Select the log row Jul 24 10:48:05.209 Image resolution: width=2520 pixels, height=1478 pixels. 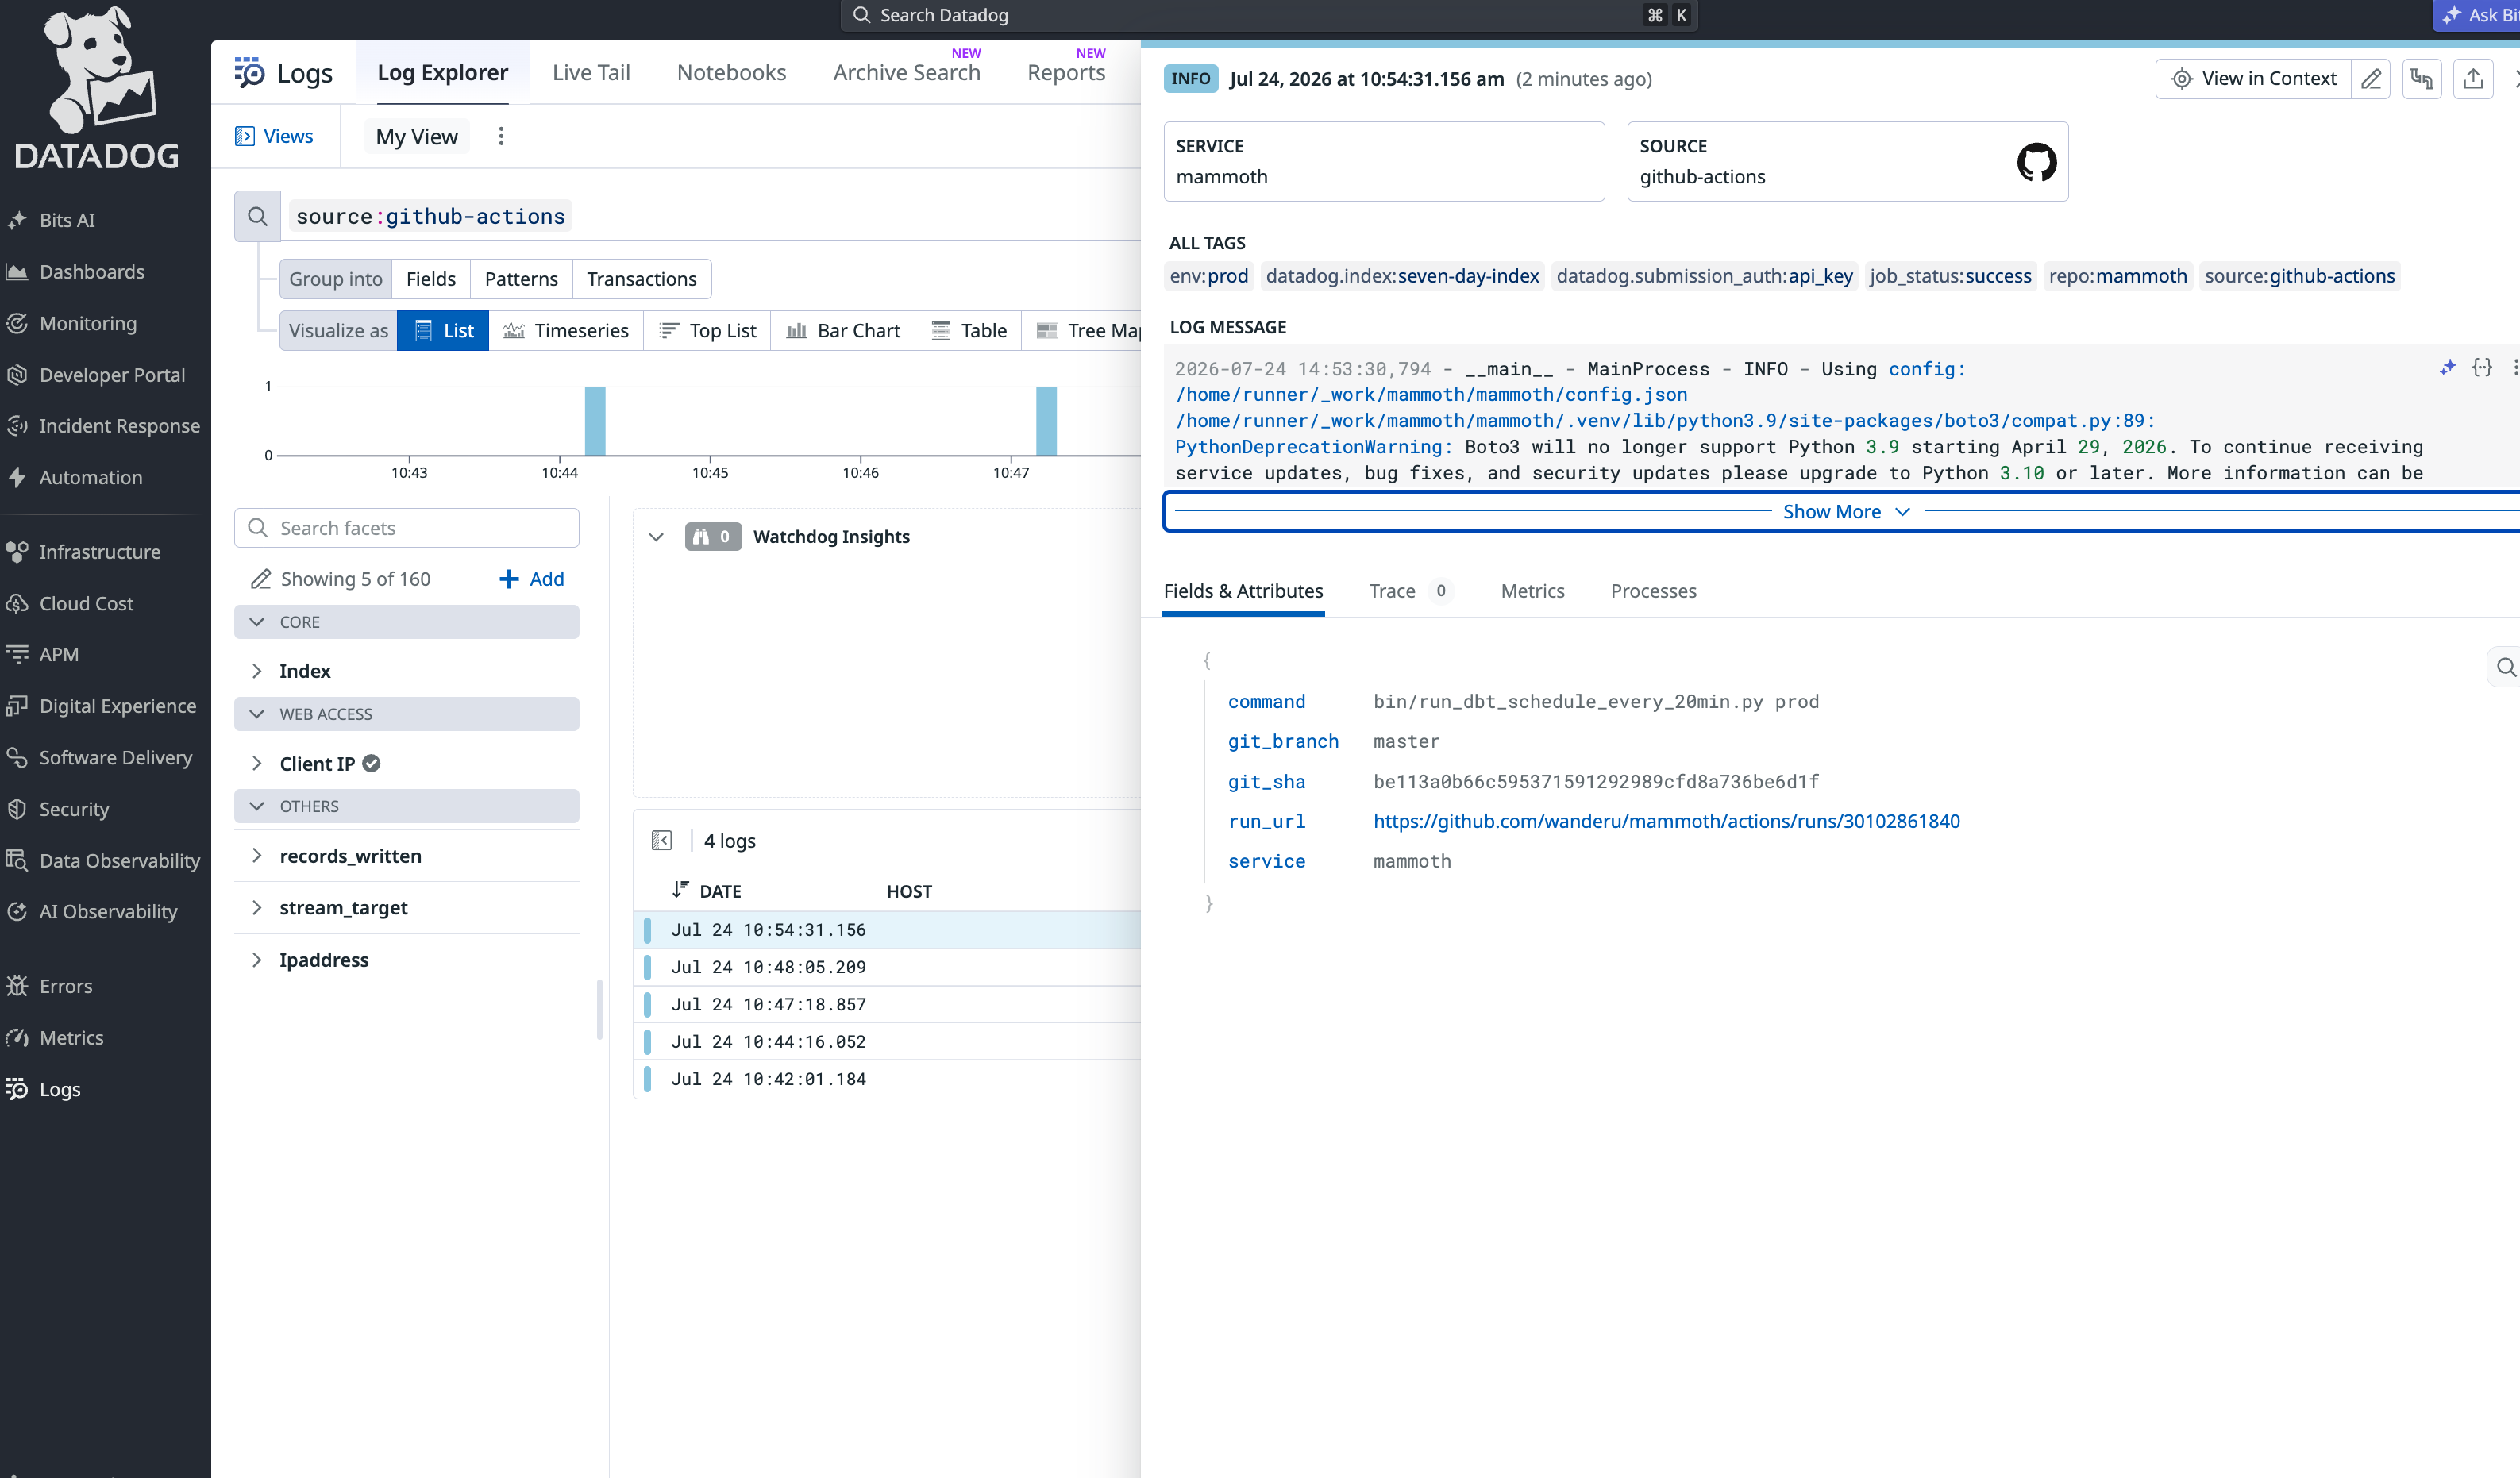pyautogui.click(x=887, y=967)
